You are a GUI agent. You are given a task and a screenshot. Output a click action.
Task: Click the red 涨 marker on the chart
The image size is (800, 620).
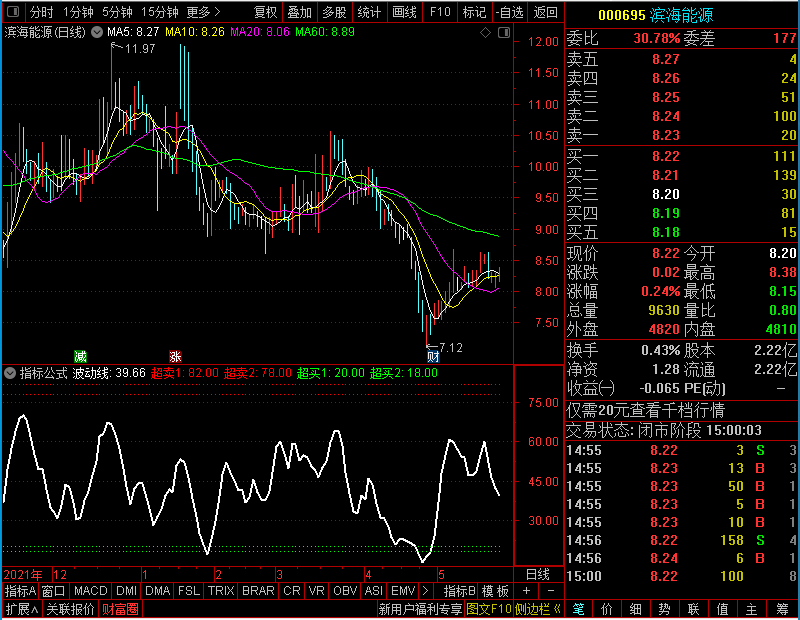pos(175,356)
